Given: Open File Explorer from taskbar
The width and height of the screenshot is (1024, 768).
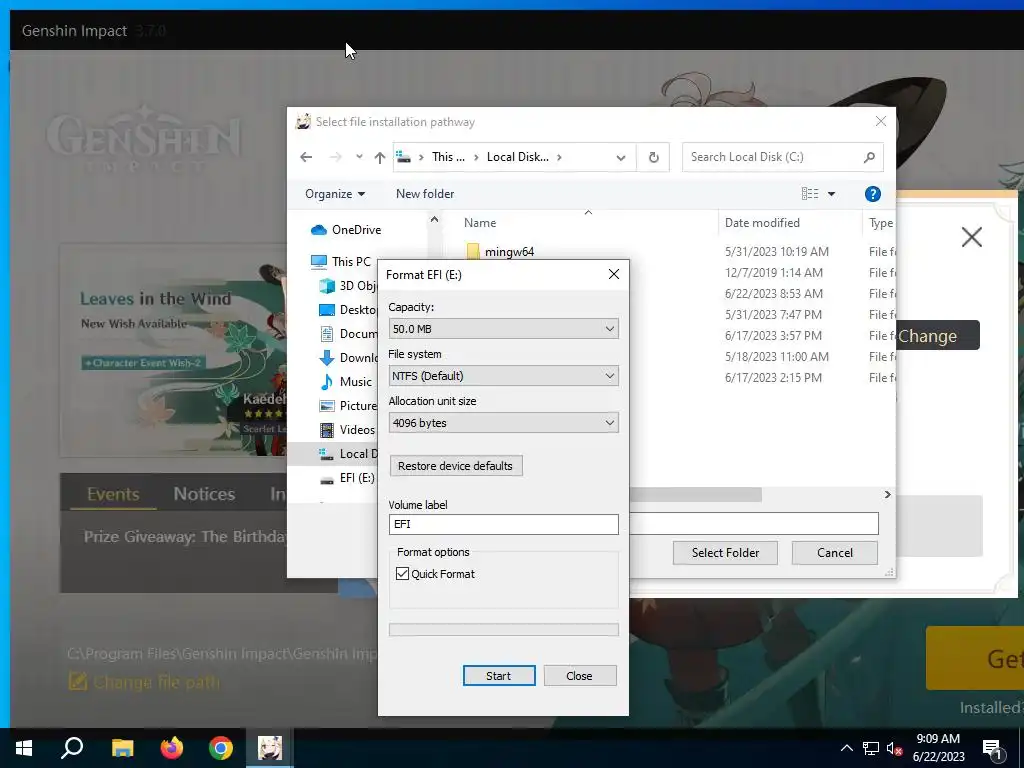Looking at the screenshot, I should [122, 748].
